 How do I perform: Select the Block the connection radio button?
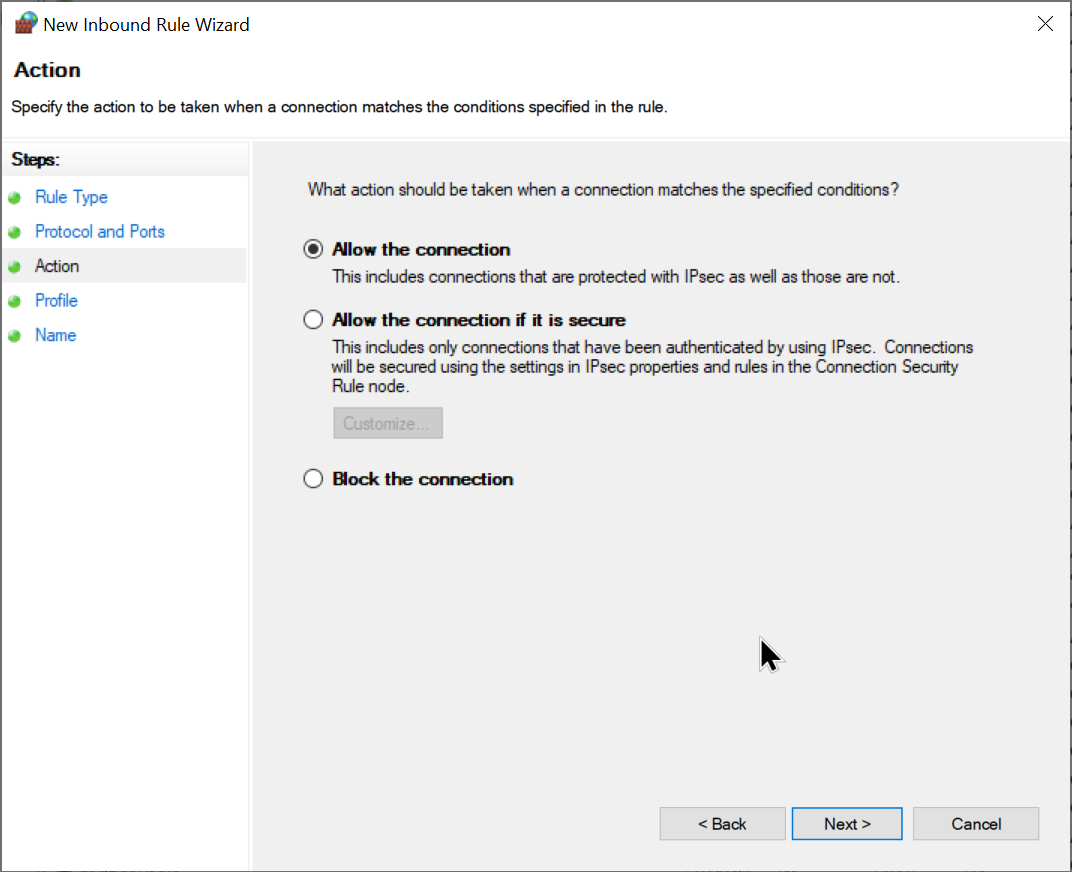(x=313, y=479)
